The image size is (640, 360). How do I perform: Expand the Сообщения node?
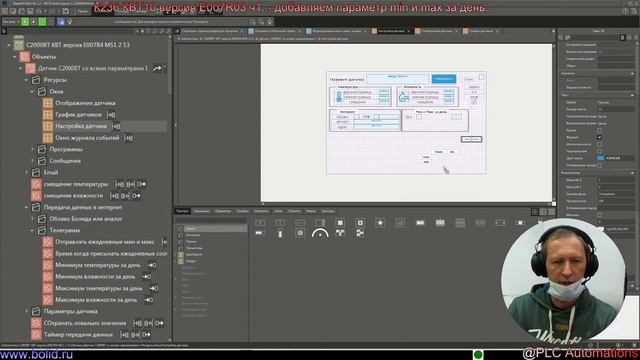(x=32, y=161)
